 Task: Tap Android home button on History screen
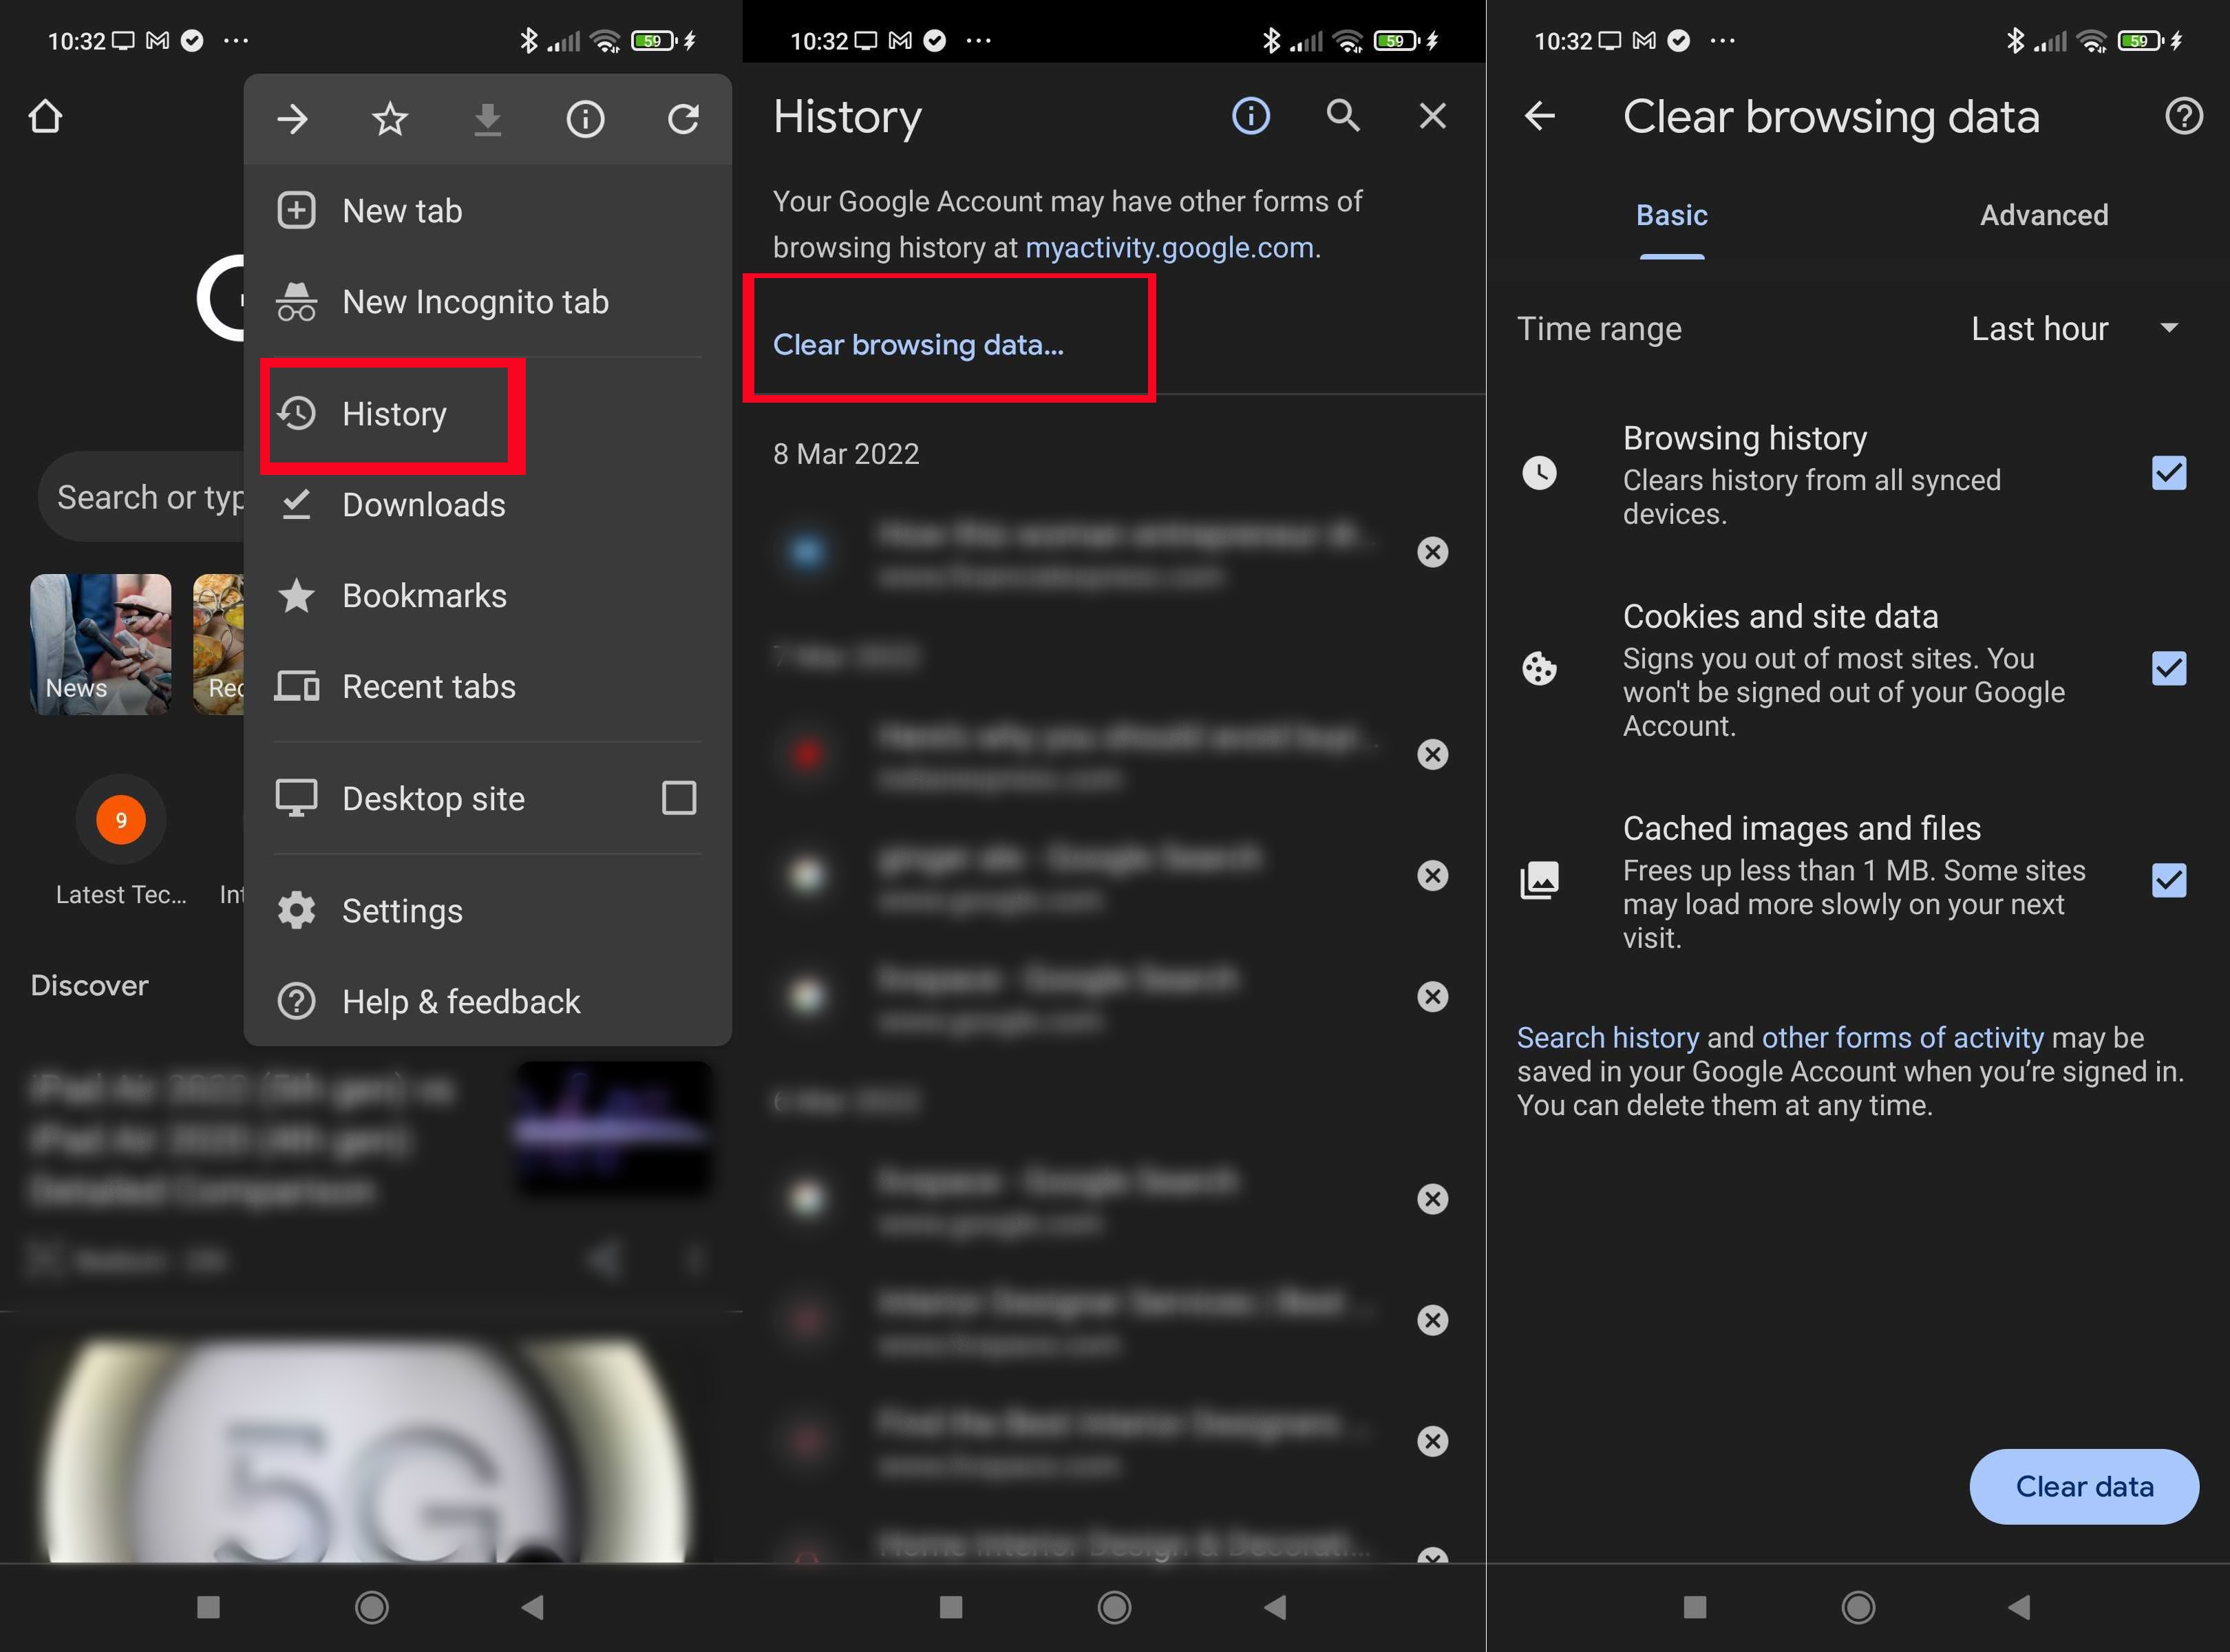(1114, 1607)
